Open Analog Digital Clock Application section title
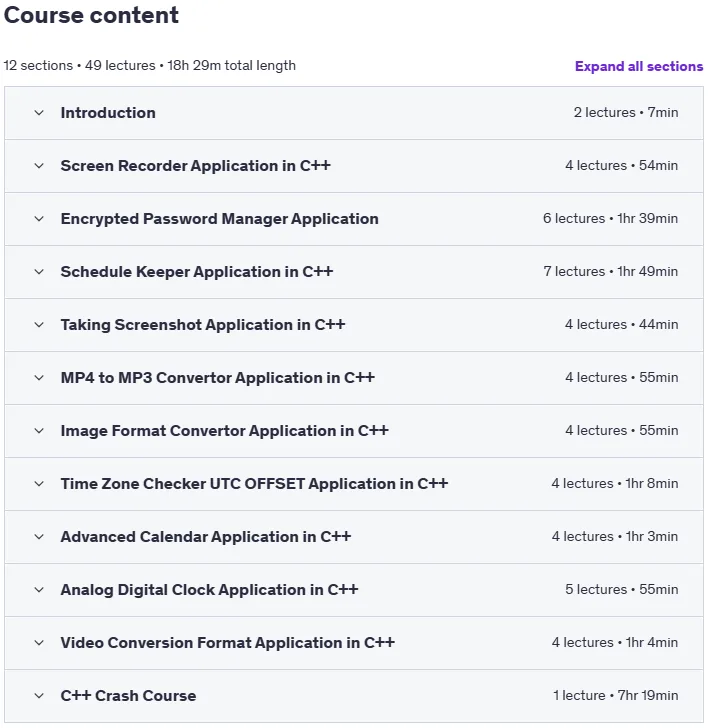The image size is (708, 728). coord(209,590)
